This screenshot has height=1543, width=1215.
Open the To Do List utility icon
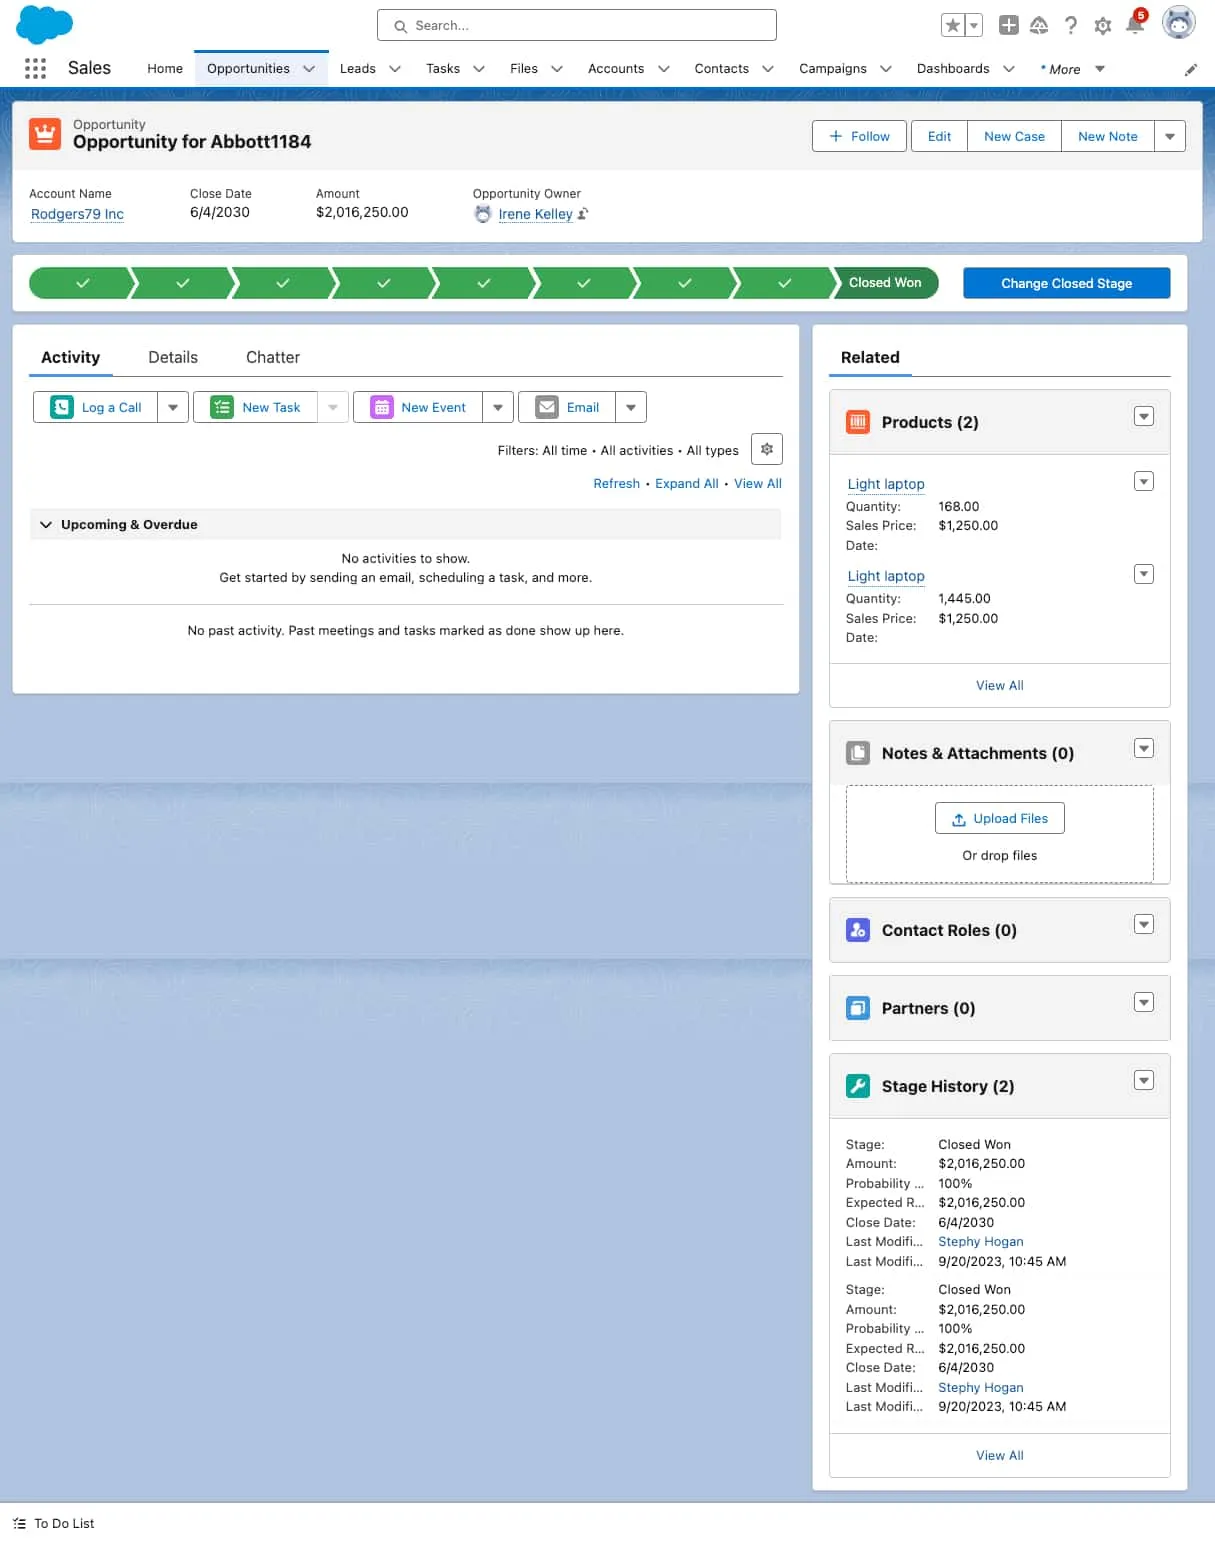(x=20, y=1523)
